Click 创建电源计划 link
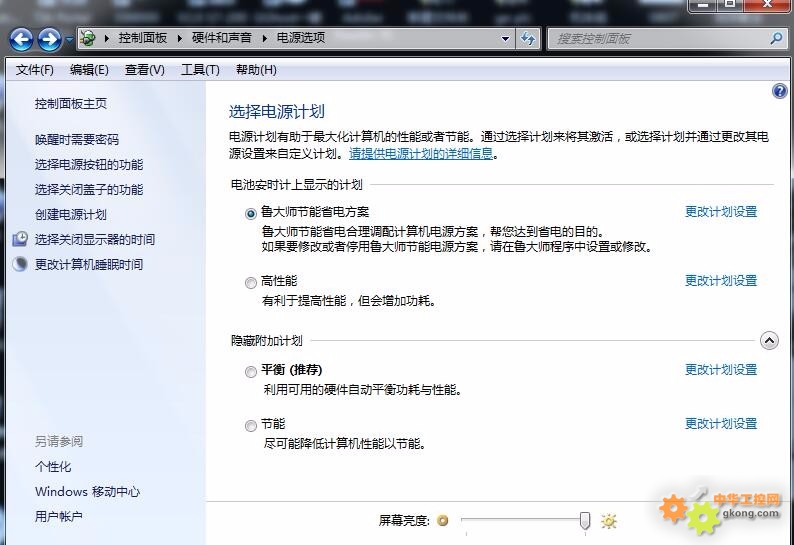The height and width of the screenshot is (545, 794). pos(71,215)
